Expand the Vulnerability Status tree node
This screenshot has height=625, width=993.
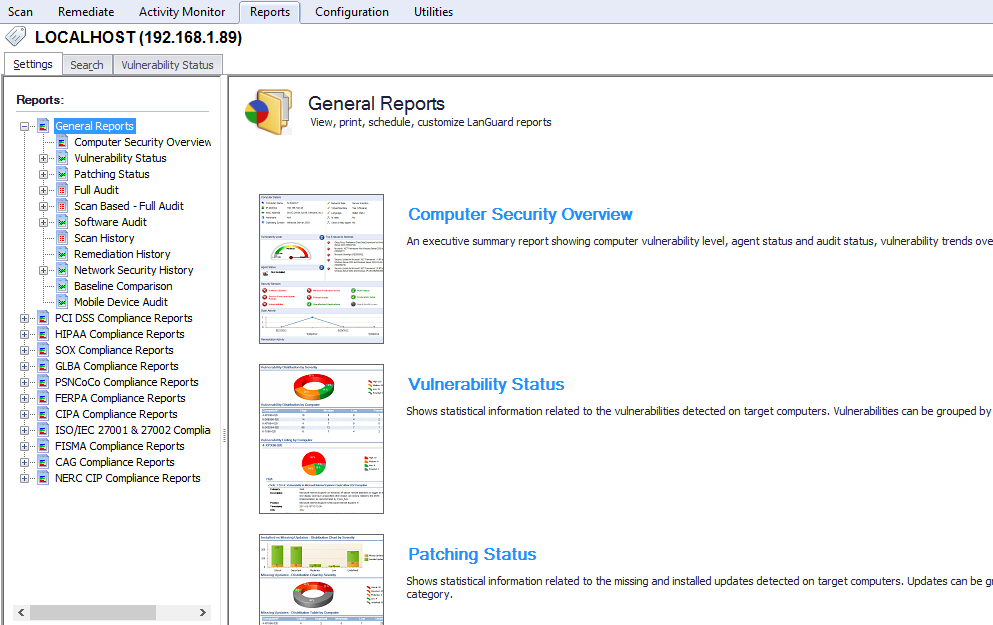coord(43,158)
